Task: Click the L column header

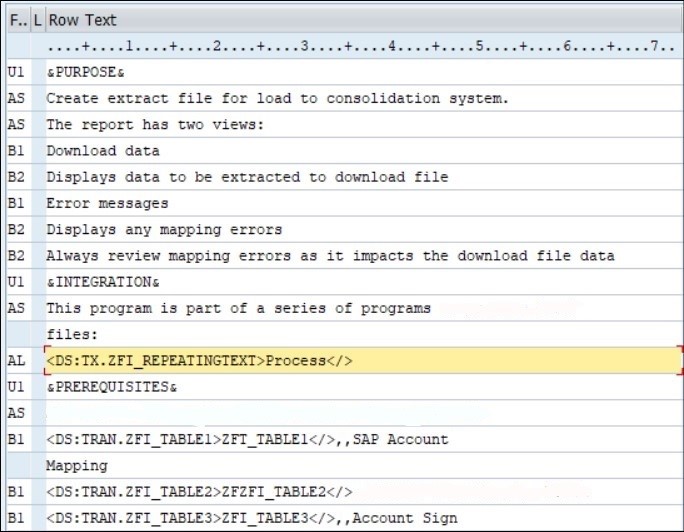Action: coord(38,20)
